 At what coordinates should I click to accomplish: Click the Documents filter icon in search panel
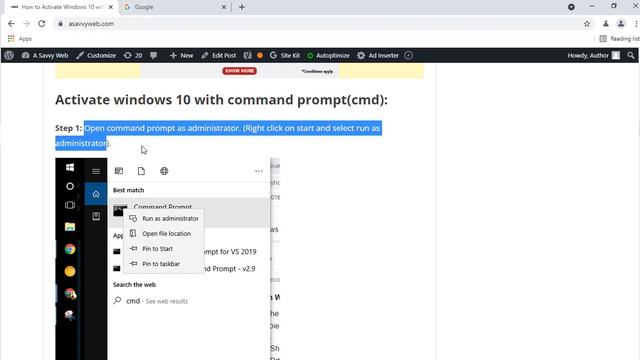coord(141,171)
